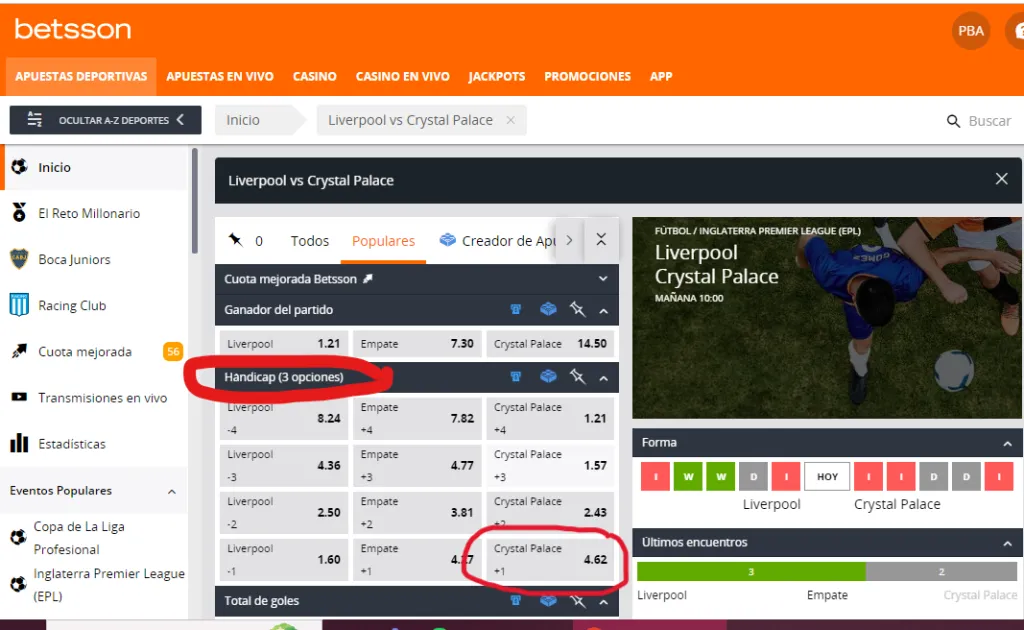Switch to the Todos markets tab
Viewport: 1024px width, 630px height.
[309, 240]
